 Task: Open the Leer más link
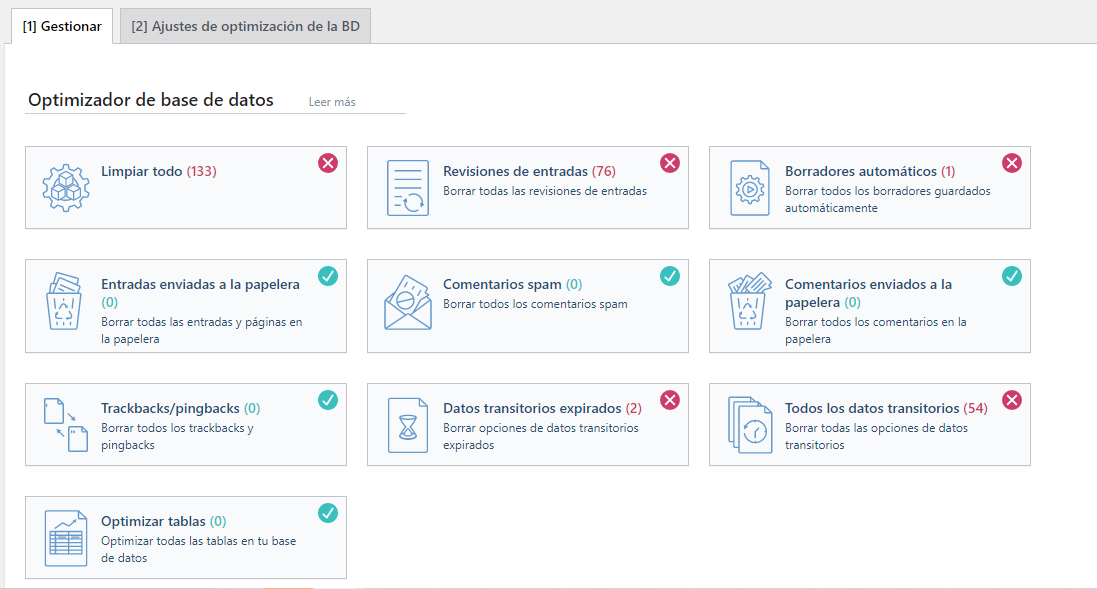(x=331, y=101)
